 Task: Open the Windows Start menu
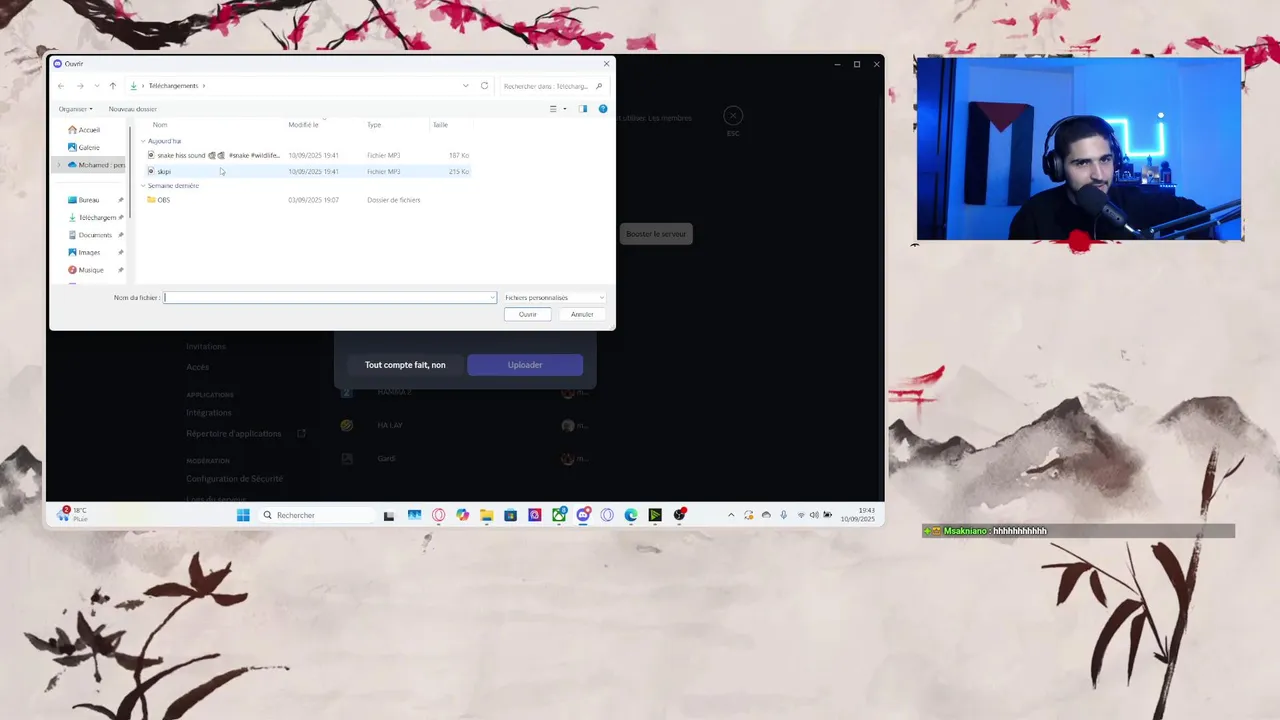coord(243,515)
